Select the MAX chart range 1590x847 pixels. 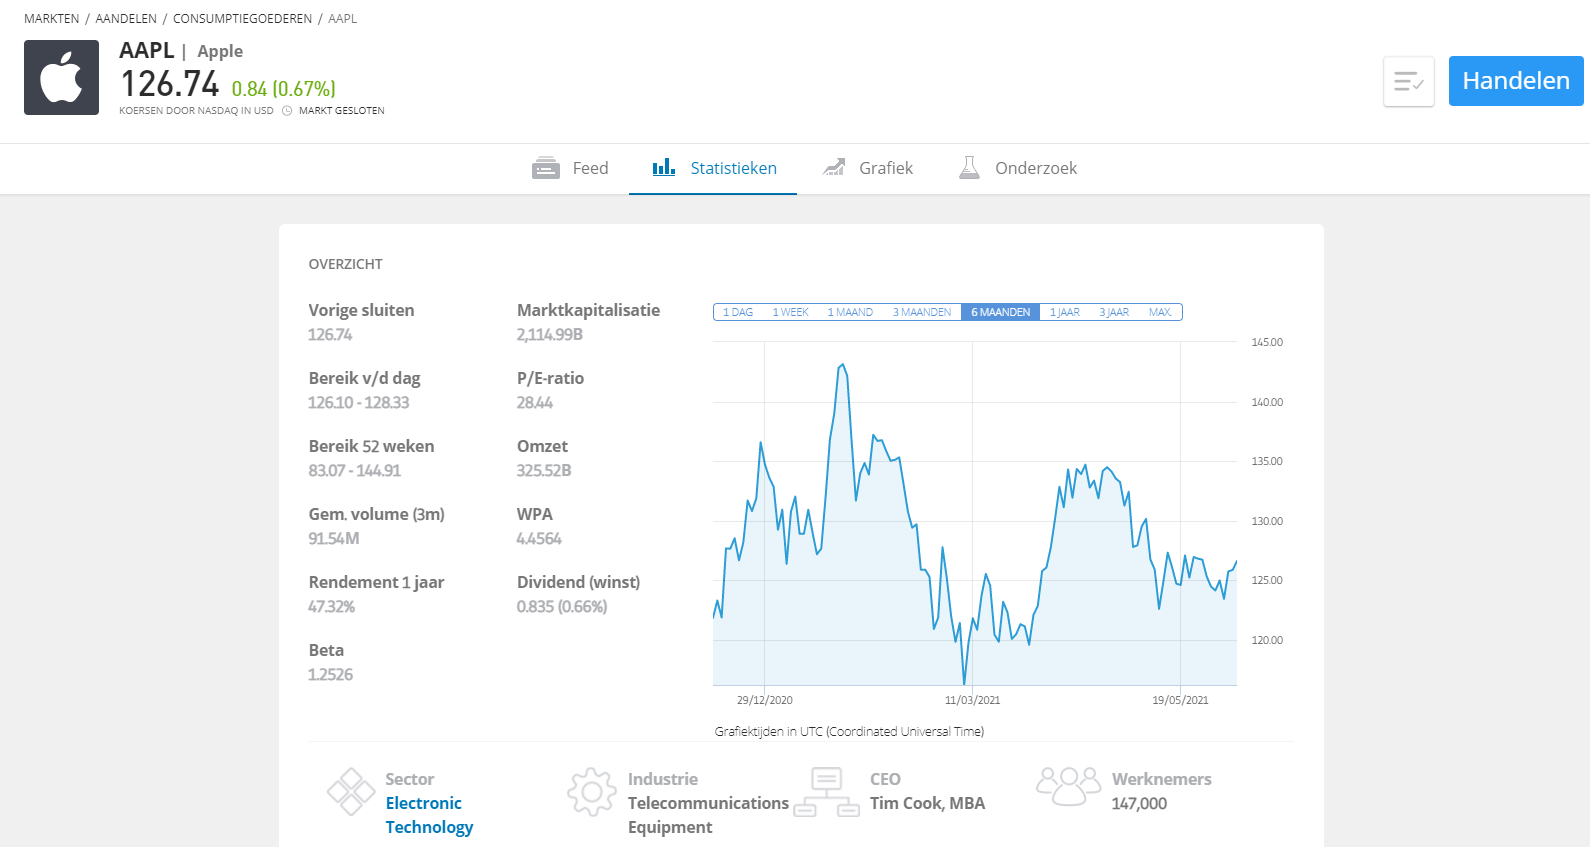tap(1160, 312)
